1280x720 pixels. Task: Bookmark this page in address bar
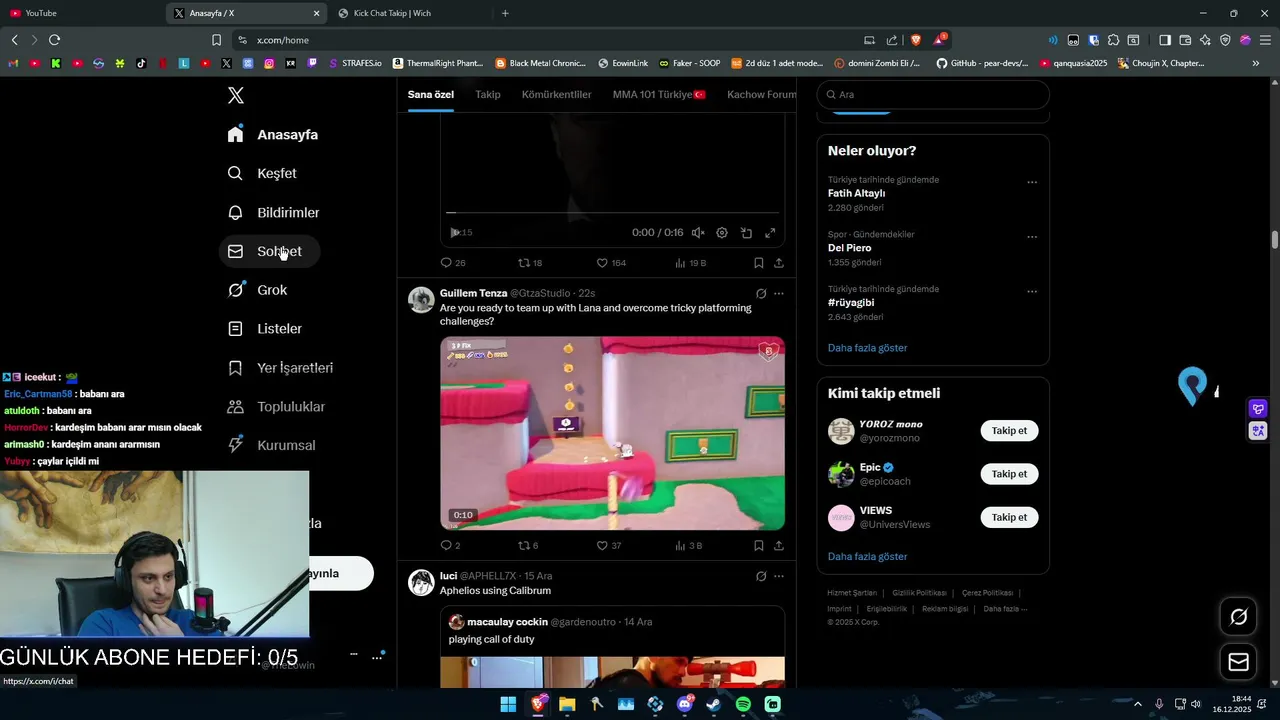point(216,40)
